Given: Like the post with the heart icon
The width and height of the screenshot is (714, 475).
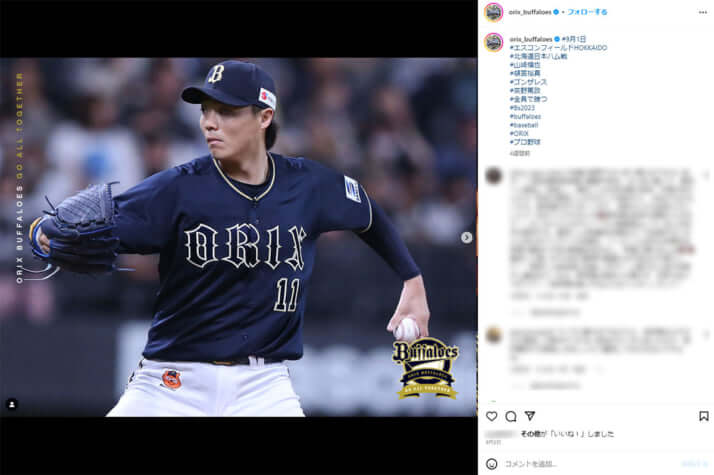Looking at the screenshot, I should (492, 416).
